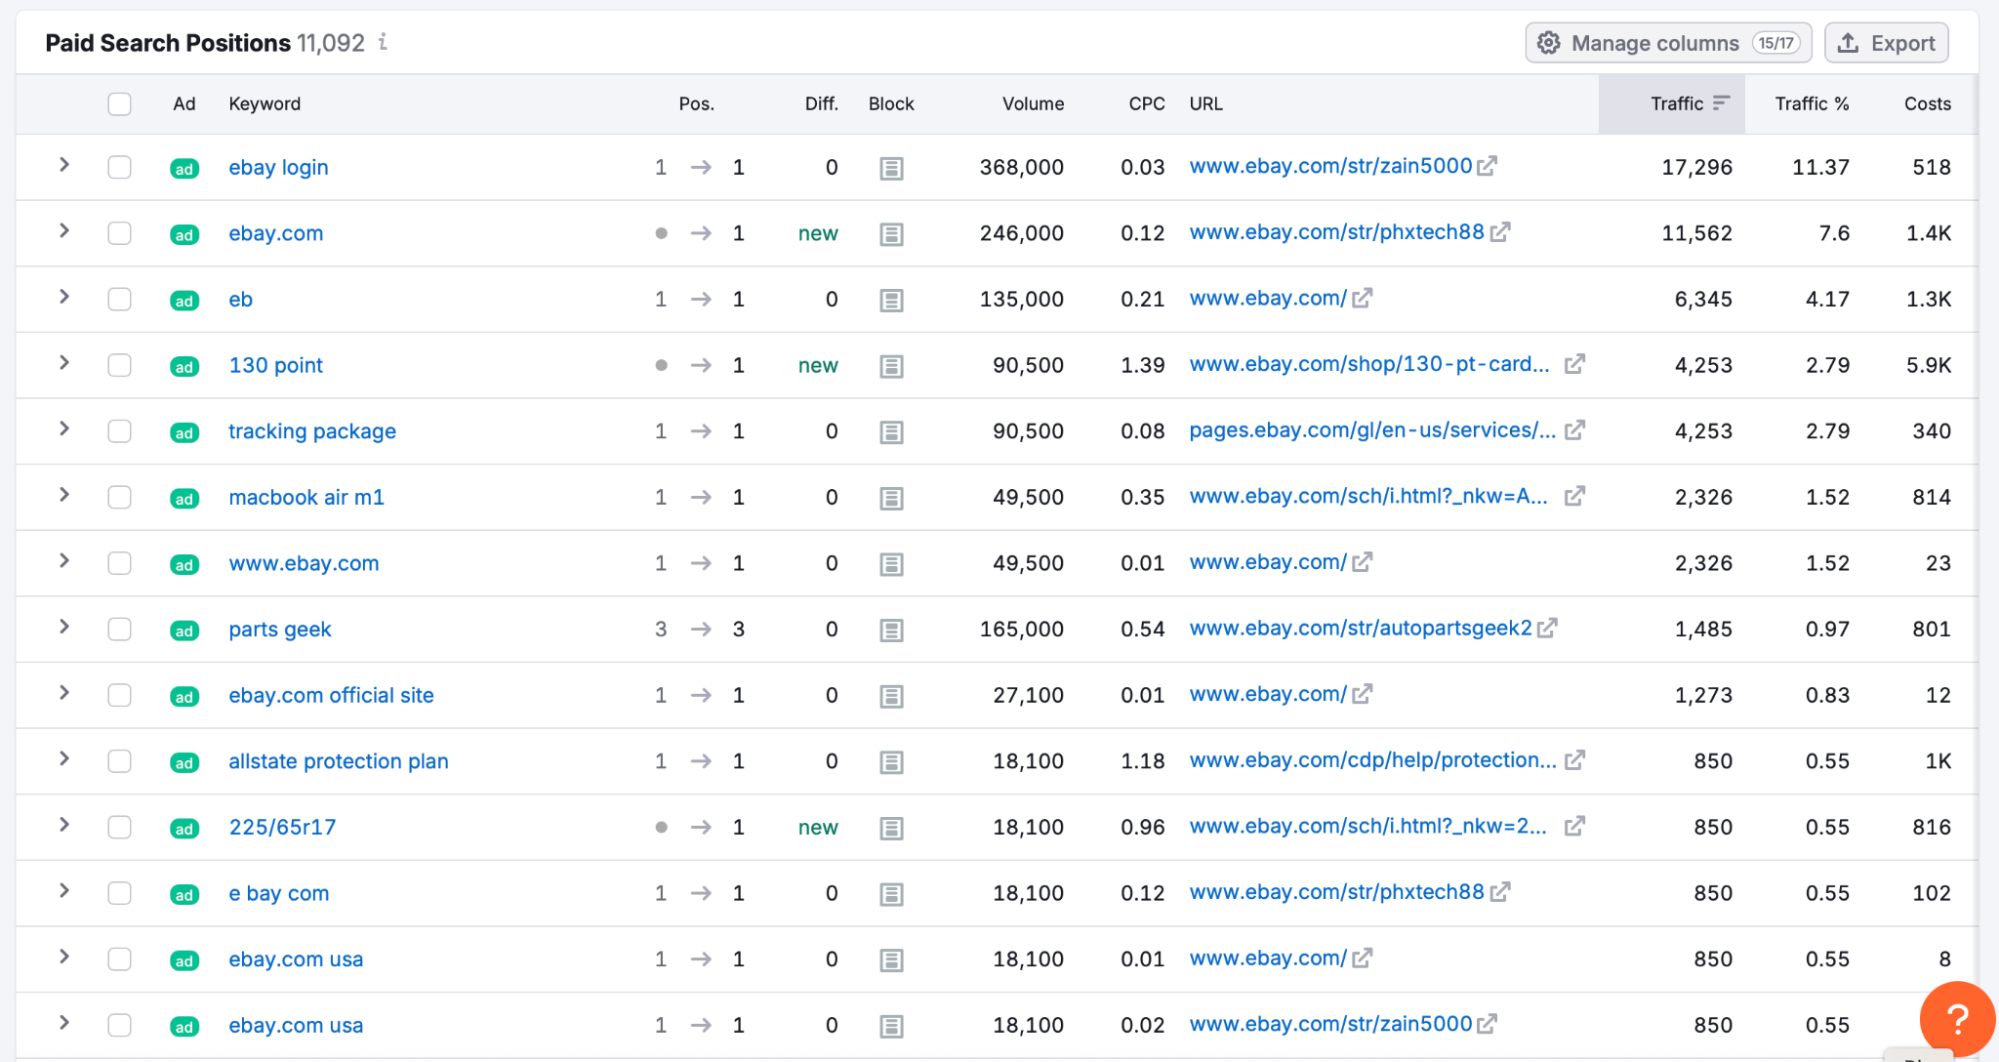Click the ad badge next to 225/65r17
The height and width of the screenshot is (1062, 1999).
coord(184,828)
